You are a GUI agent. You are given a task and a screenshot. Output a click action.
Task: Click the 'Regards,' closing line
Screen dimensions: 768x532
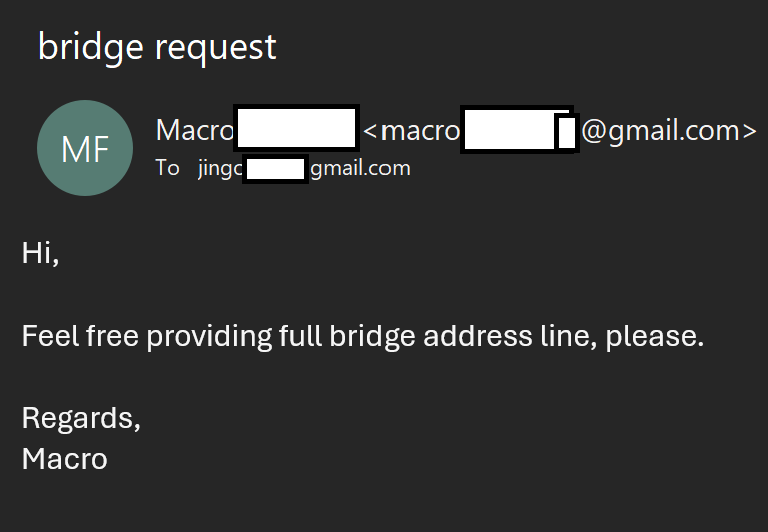[81, 419]
